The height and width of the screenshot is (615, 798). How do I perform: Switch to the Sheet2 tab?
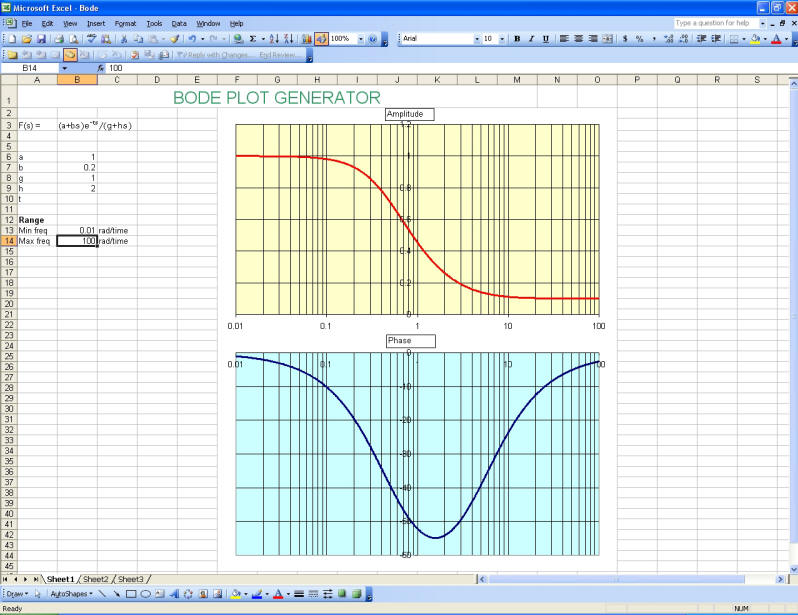pyautogui.click(x=96, y=579)
